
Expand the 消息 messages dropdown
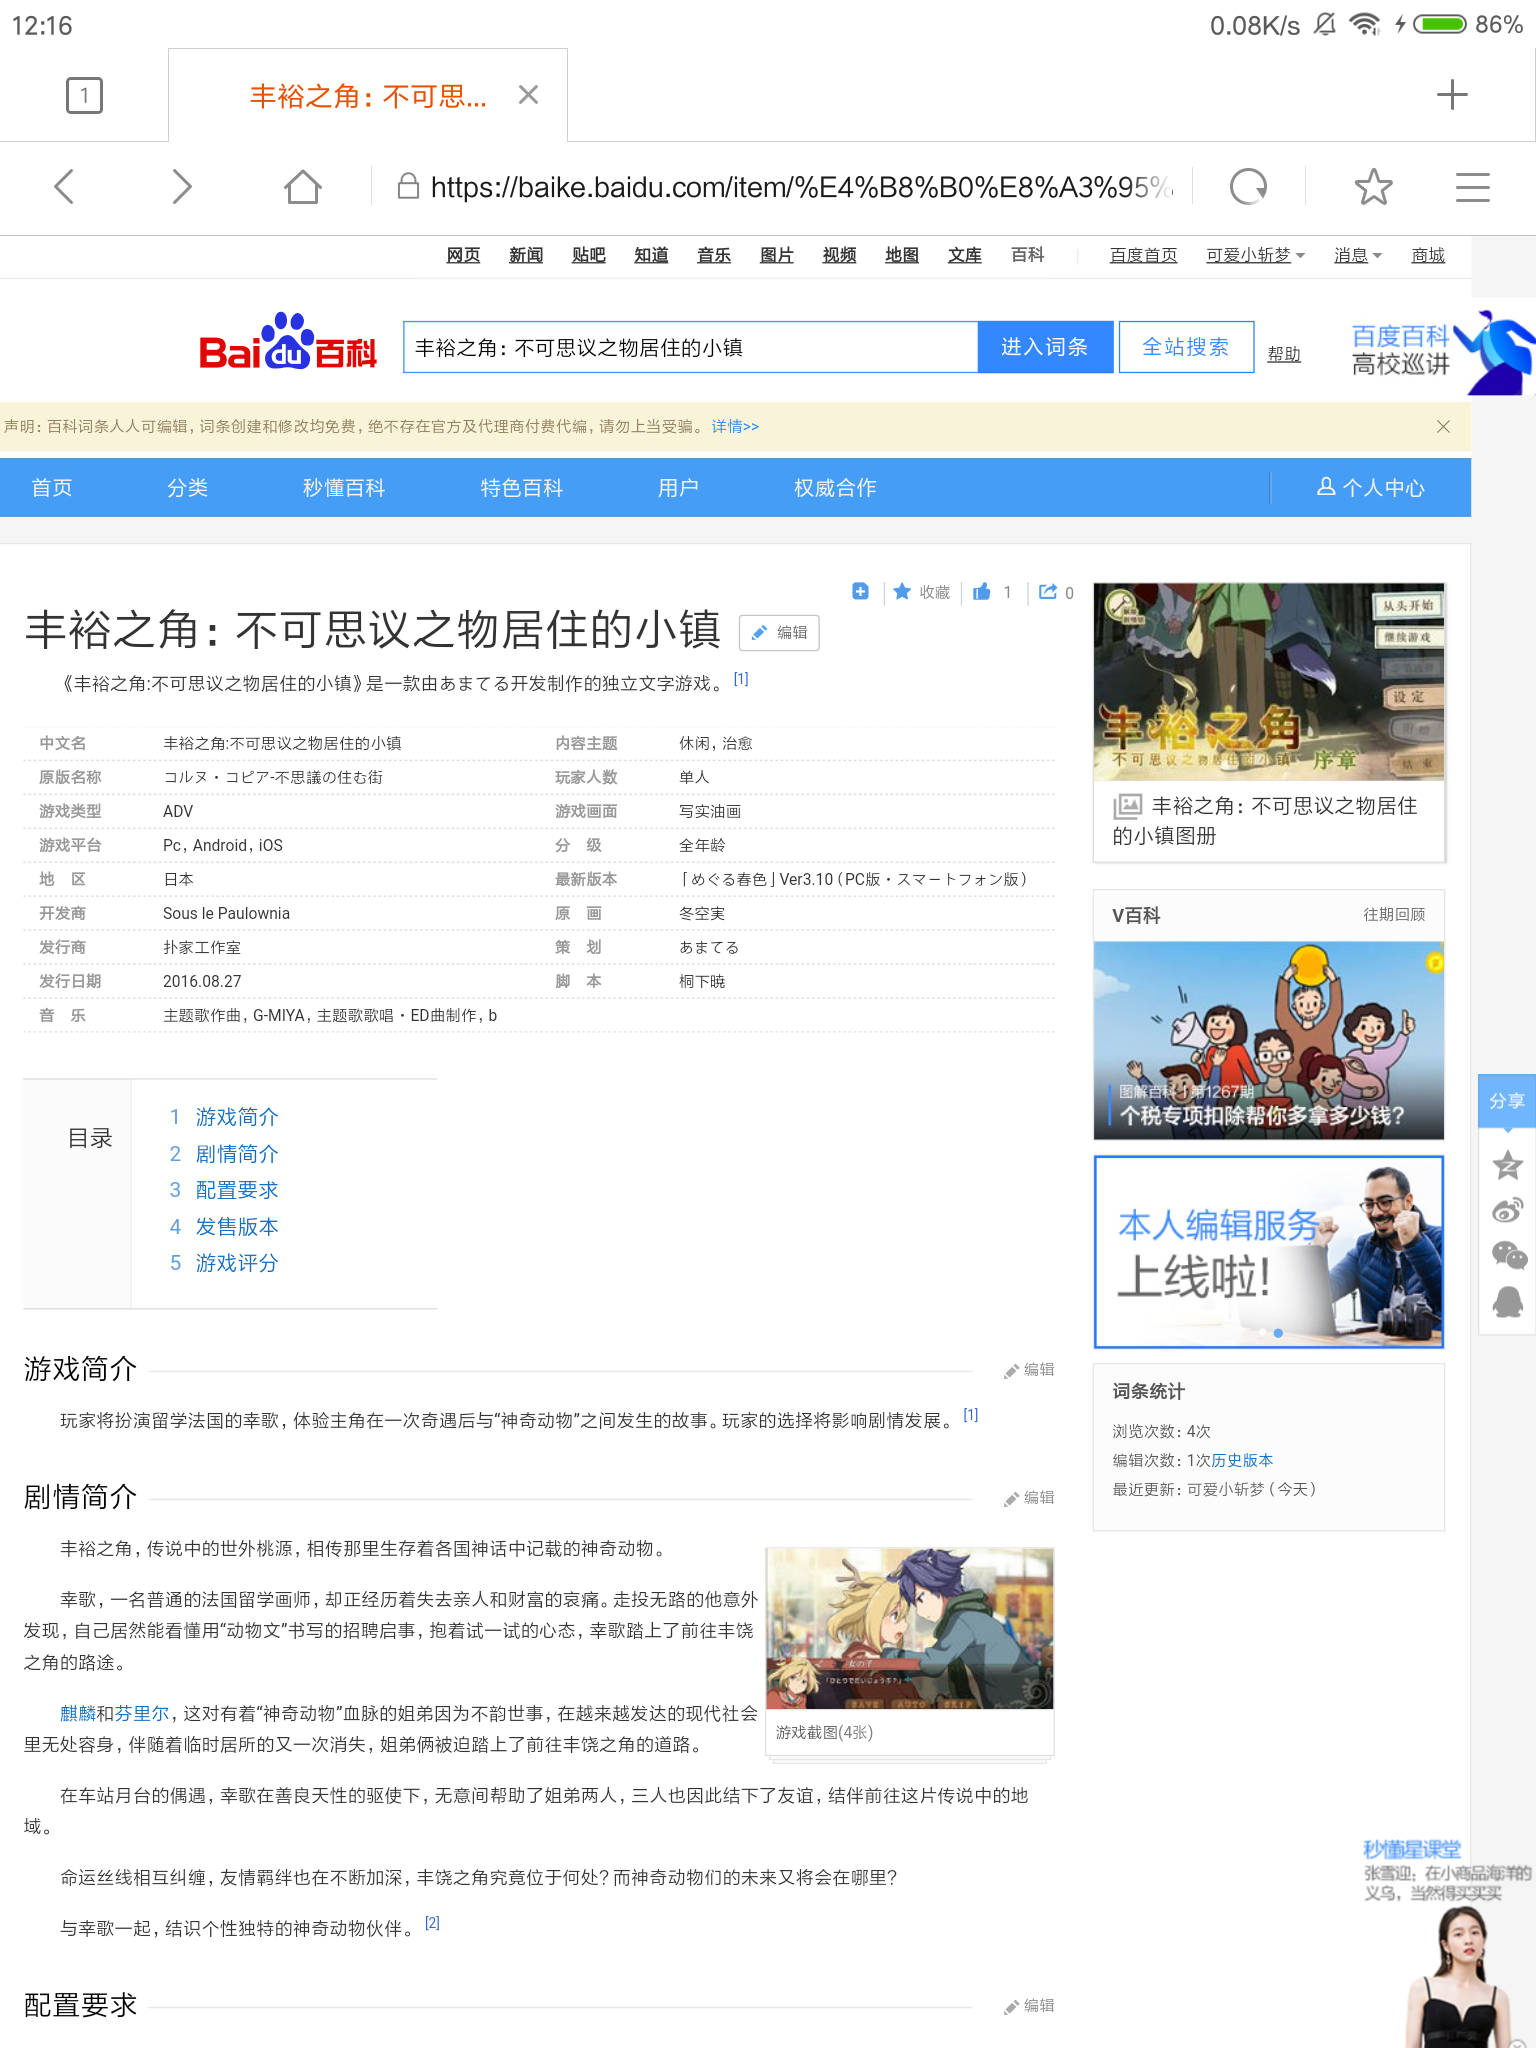click(x=1357, y=255)
